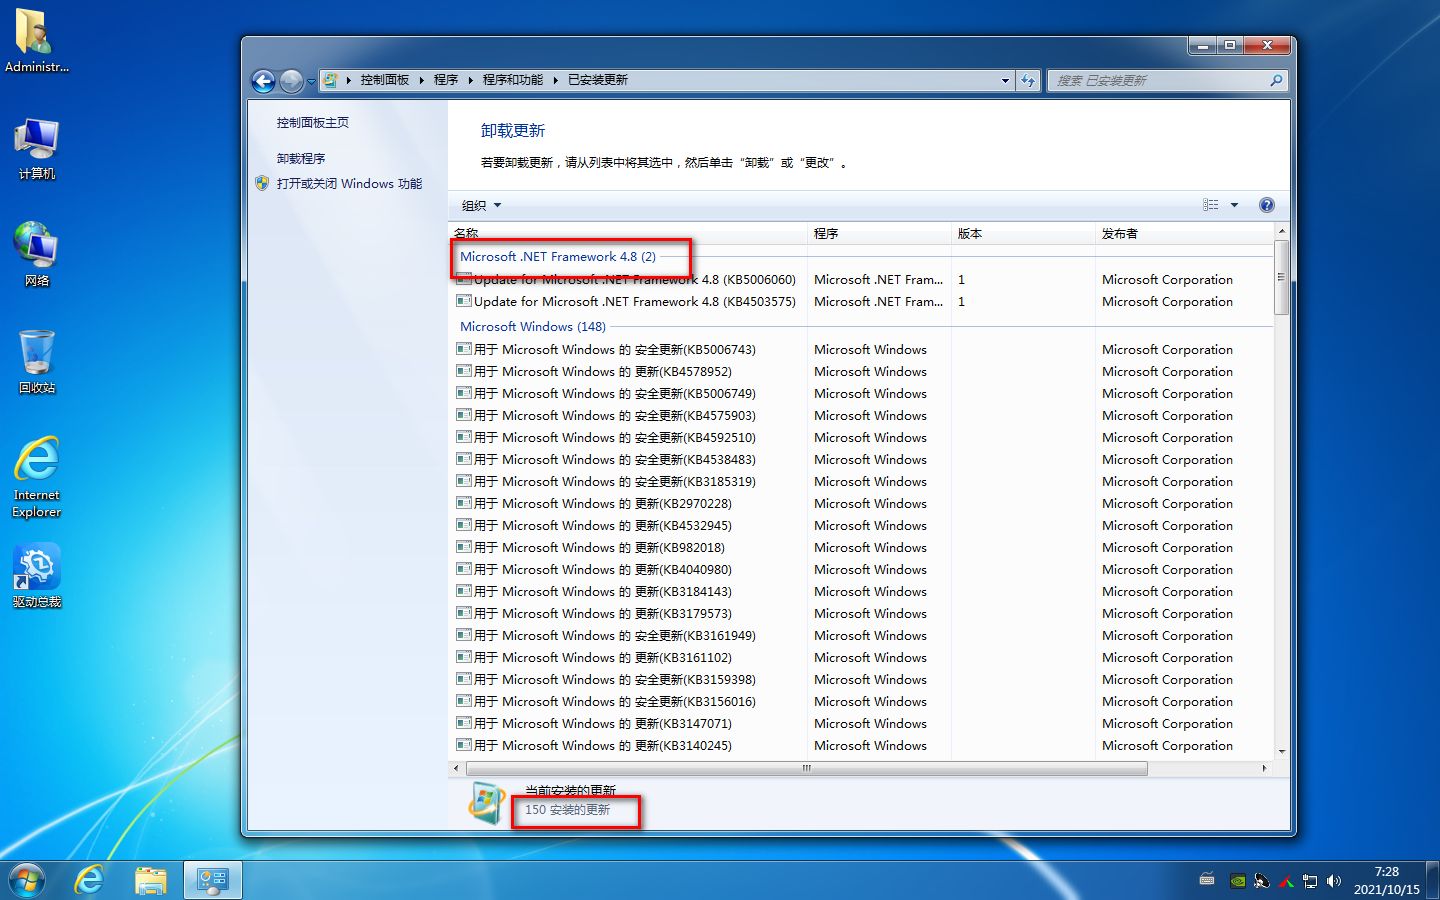Expand arrow after 程序 breadcrumb
This screenshot has height=900, width=1440.
(x=470, y=80)
